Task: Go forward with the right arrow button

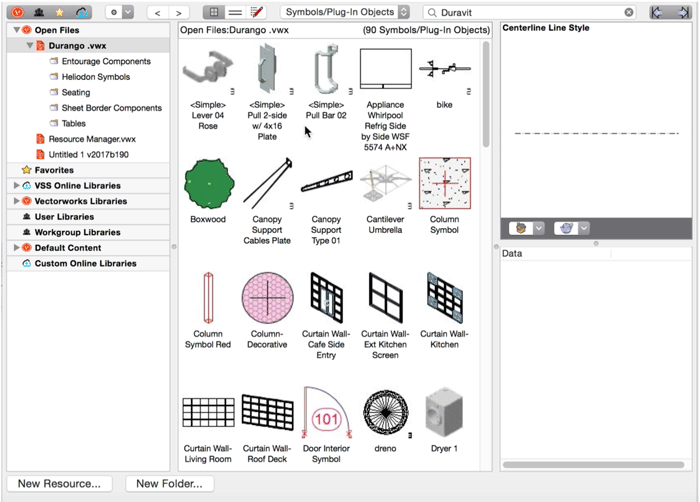Action: tap(179, 12)
